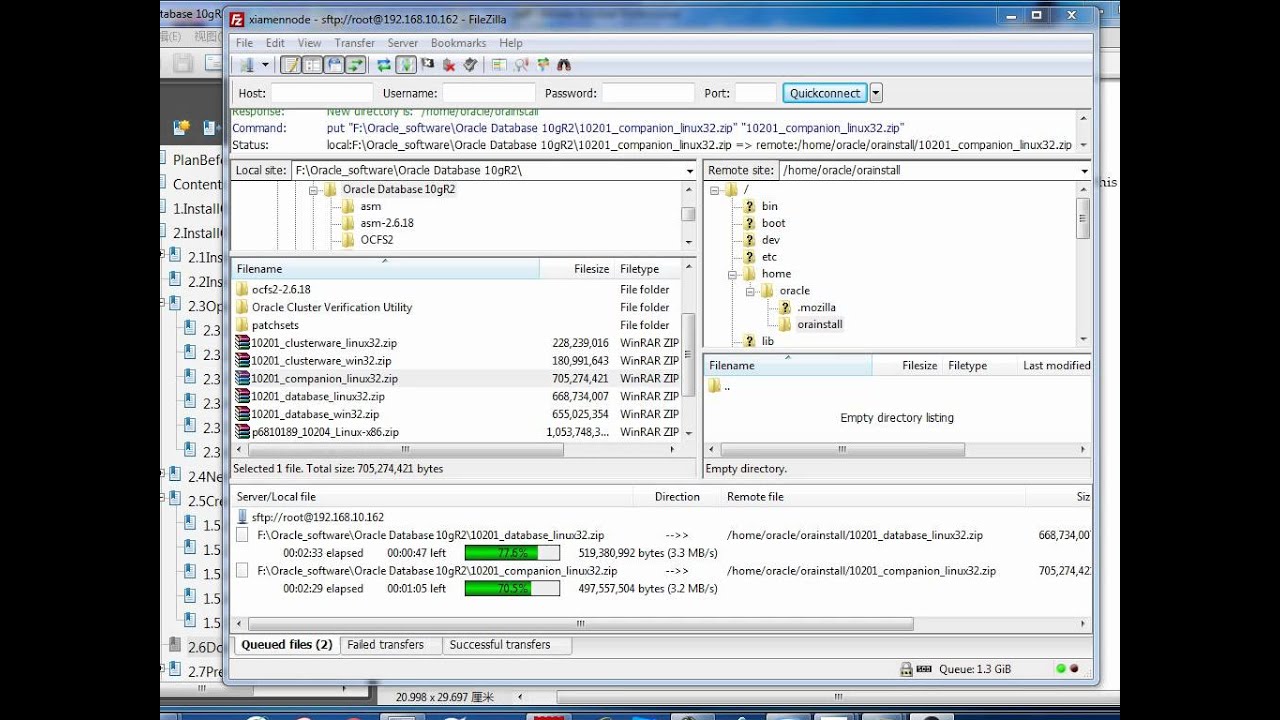Open the Remote site path dropdown
This screenshot has height=720, width=1280.
1084,171
